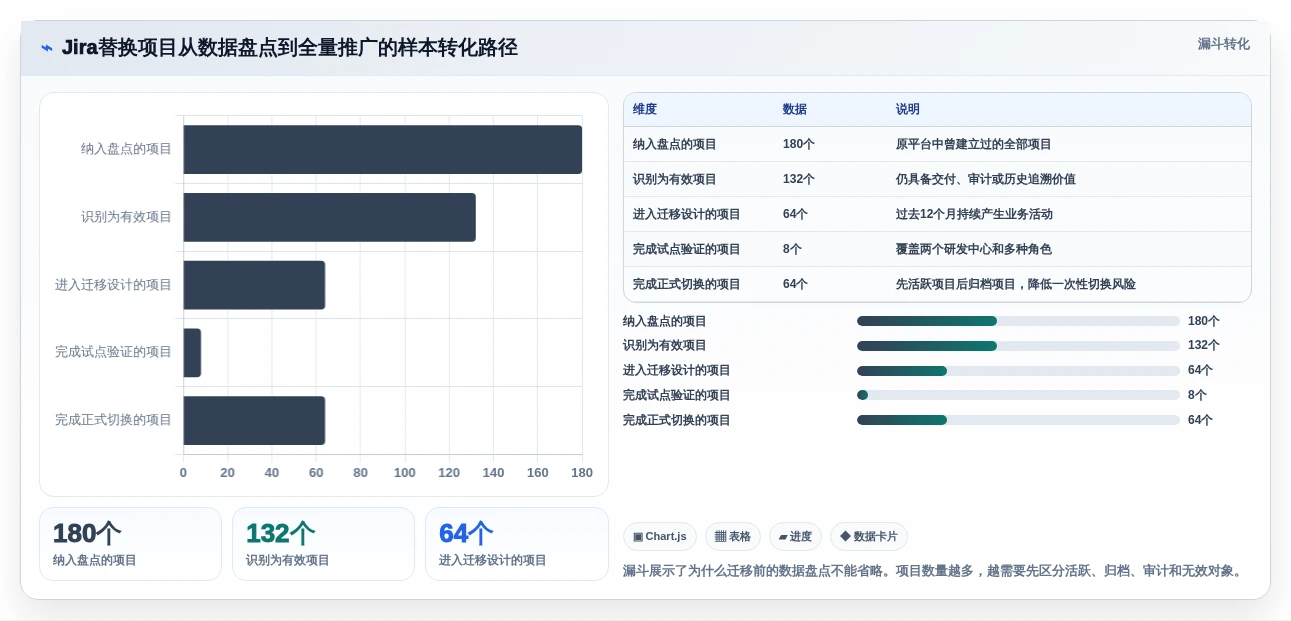Image resolution: width=1291 pixels, height=621 pixels.
Task: Click table cell 仍具备交付、审计或历史追溯价值
Action: coord(986,179)
